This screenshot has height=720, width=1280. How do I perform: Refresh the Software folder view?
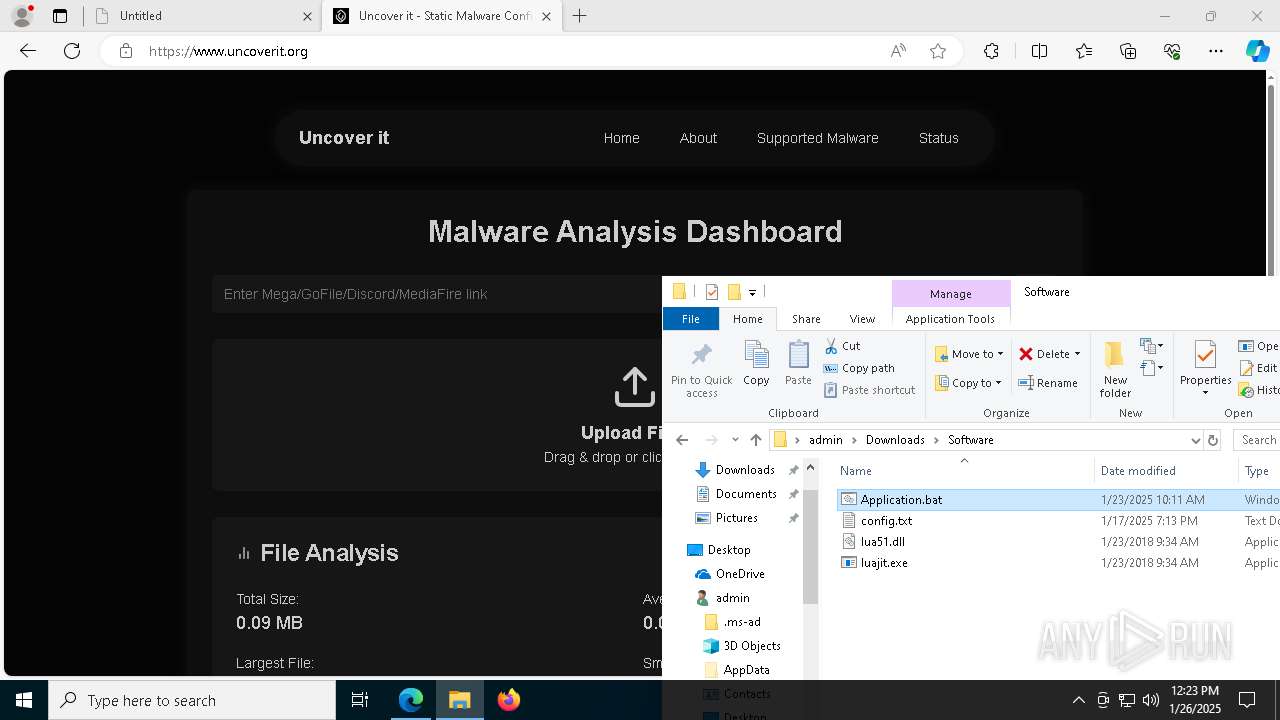tap(1213, 440)
